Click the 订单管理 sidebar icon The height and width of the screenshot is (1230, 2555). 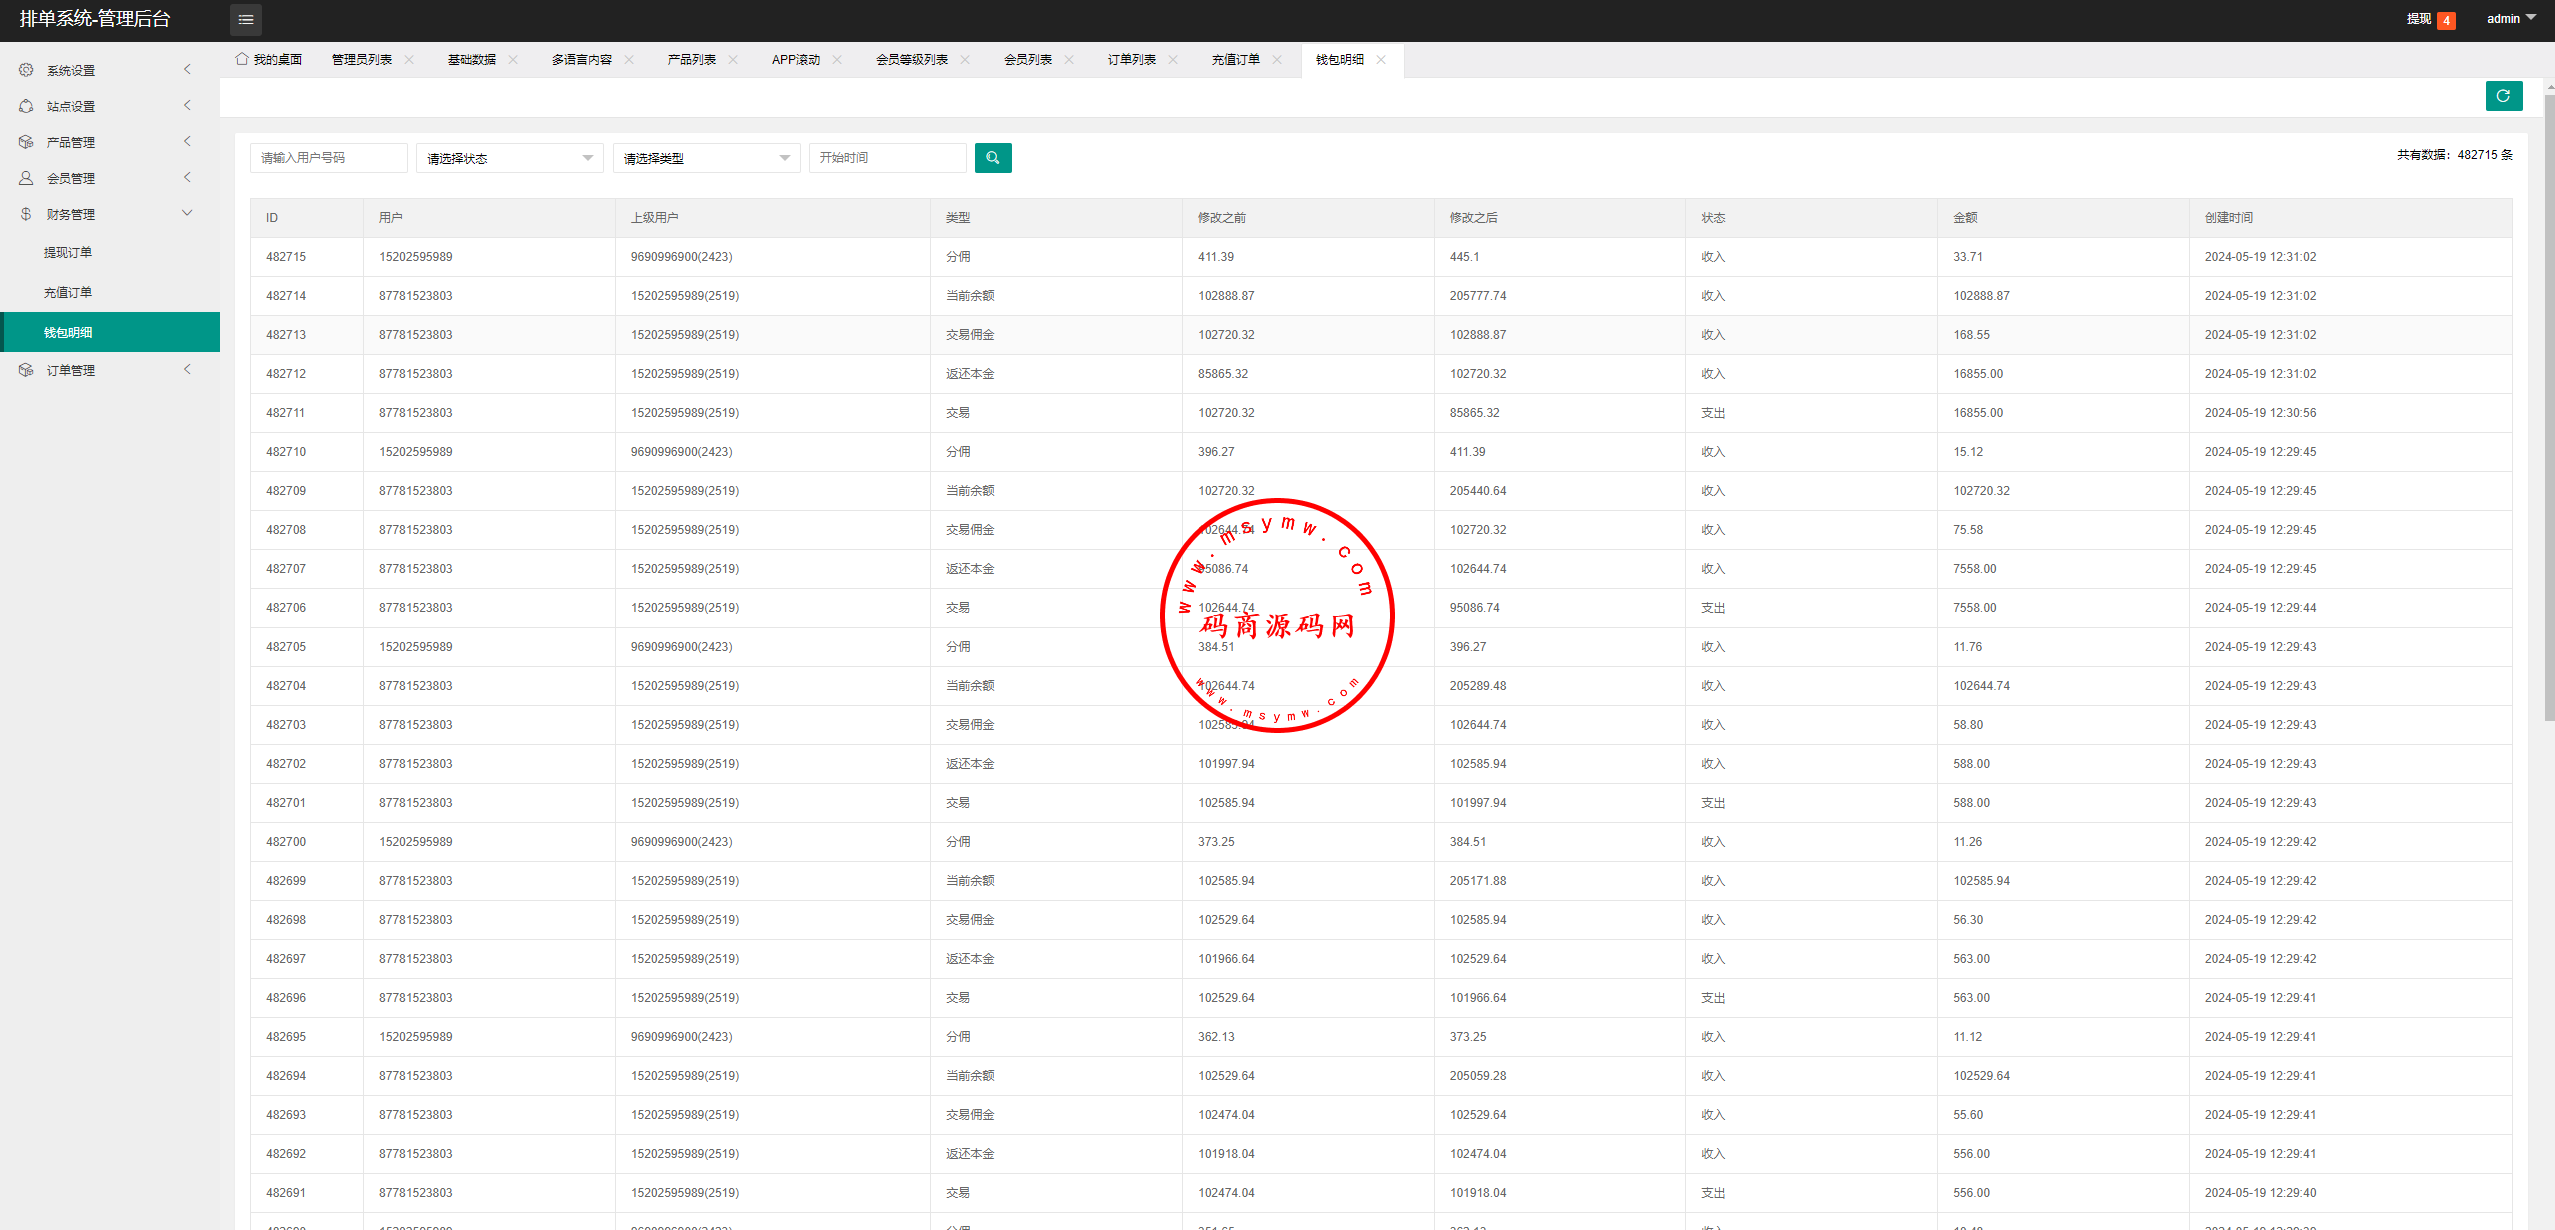(x=26, y=370)
